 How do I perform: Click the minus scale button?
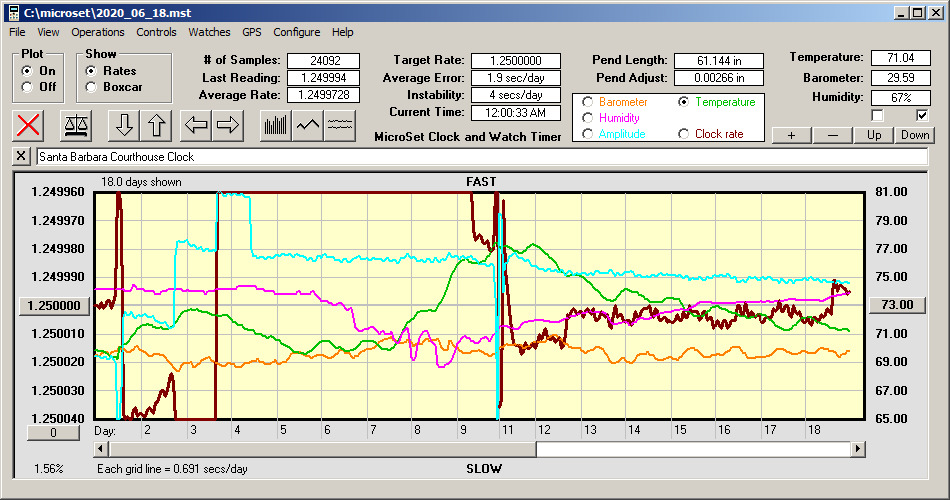coord(832,135)
